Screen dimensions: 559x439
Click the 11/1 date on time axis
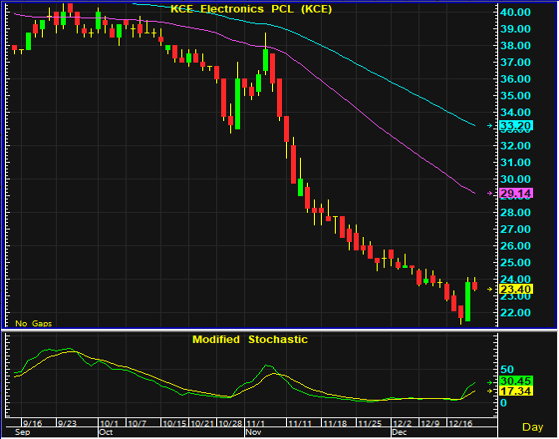pyautogui.click(x=256, y=424)
